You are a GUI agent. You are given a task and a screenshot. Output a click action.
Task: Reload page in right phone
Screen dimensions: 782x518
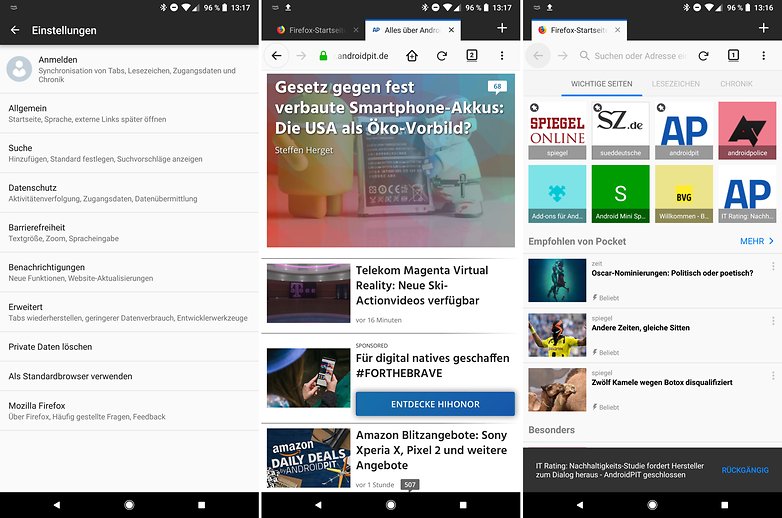[703, 56]
